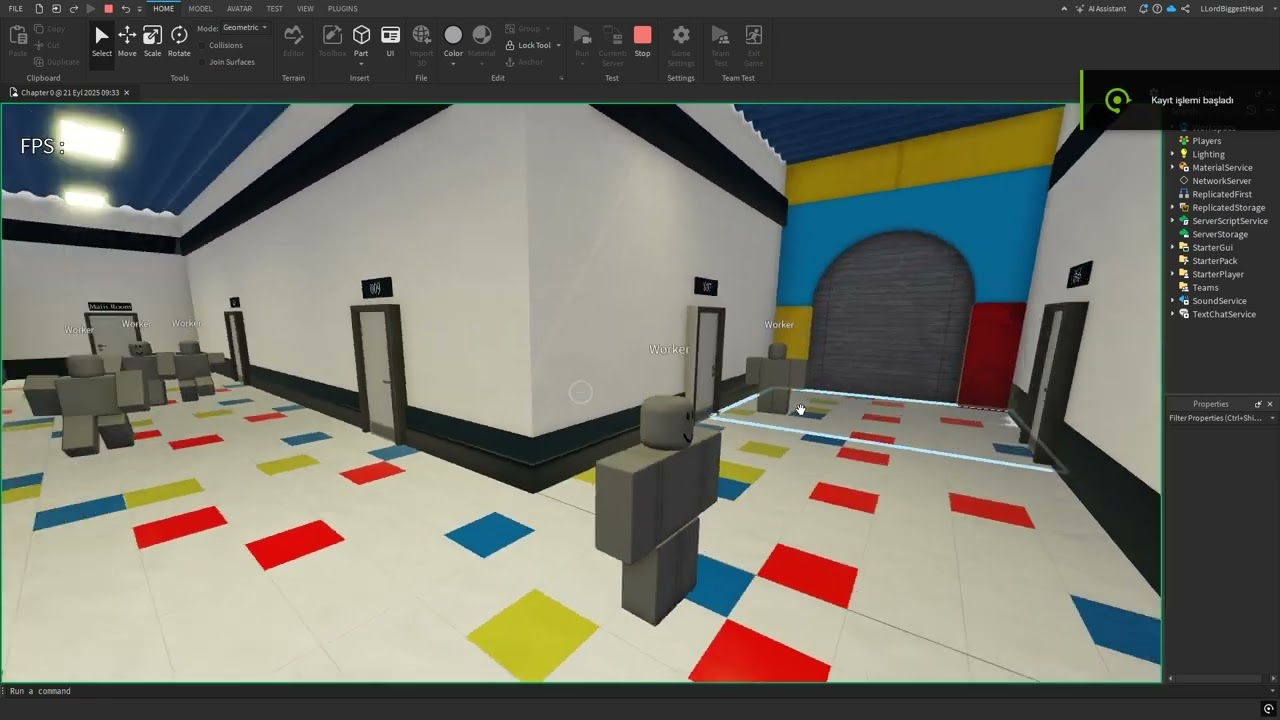Open the help question-mark icon
Image resolution: width=1280 pixels, height=720 pixels.
pyautogui.click(x=1157, y=8)
